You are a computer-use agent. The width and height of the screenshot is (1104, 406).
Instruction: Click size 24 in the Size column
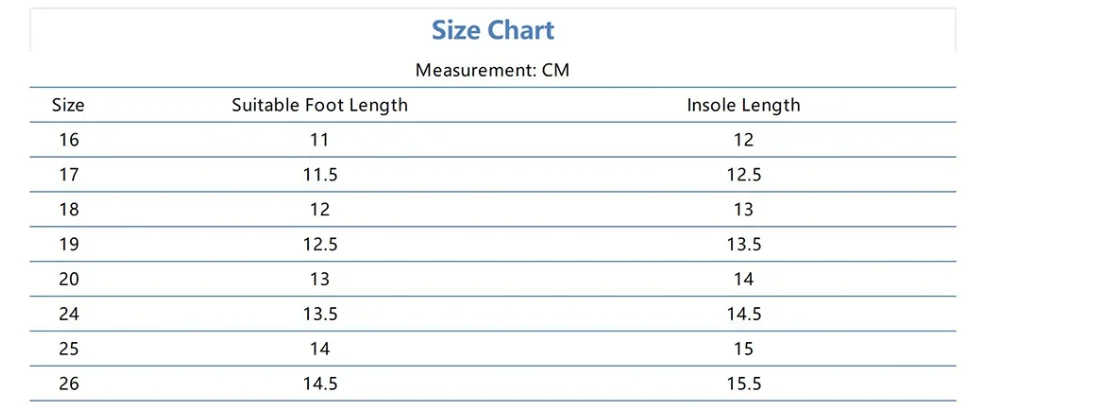pos(68,314)
